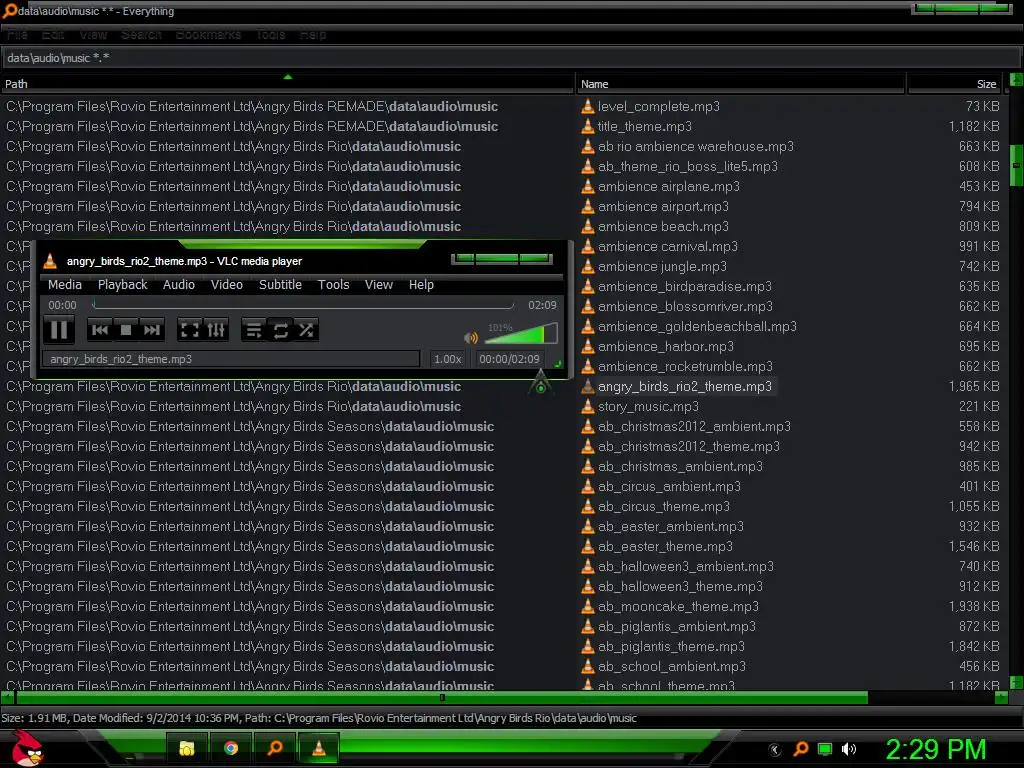Screen dimensions: 1024x768
Task: Sort by Path column header
Action: point(287,84)
